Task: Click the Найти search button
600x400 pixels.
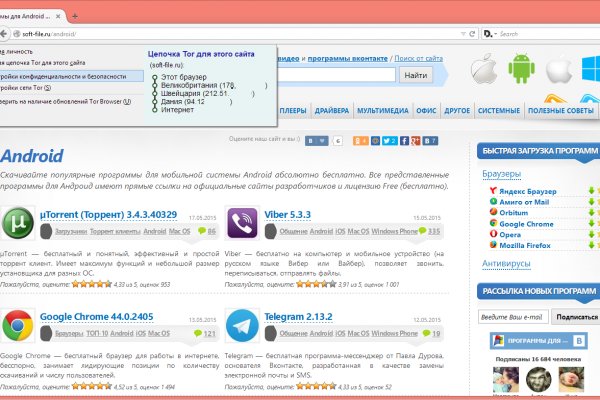Action: (416, 75)
